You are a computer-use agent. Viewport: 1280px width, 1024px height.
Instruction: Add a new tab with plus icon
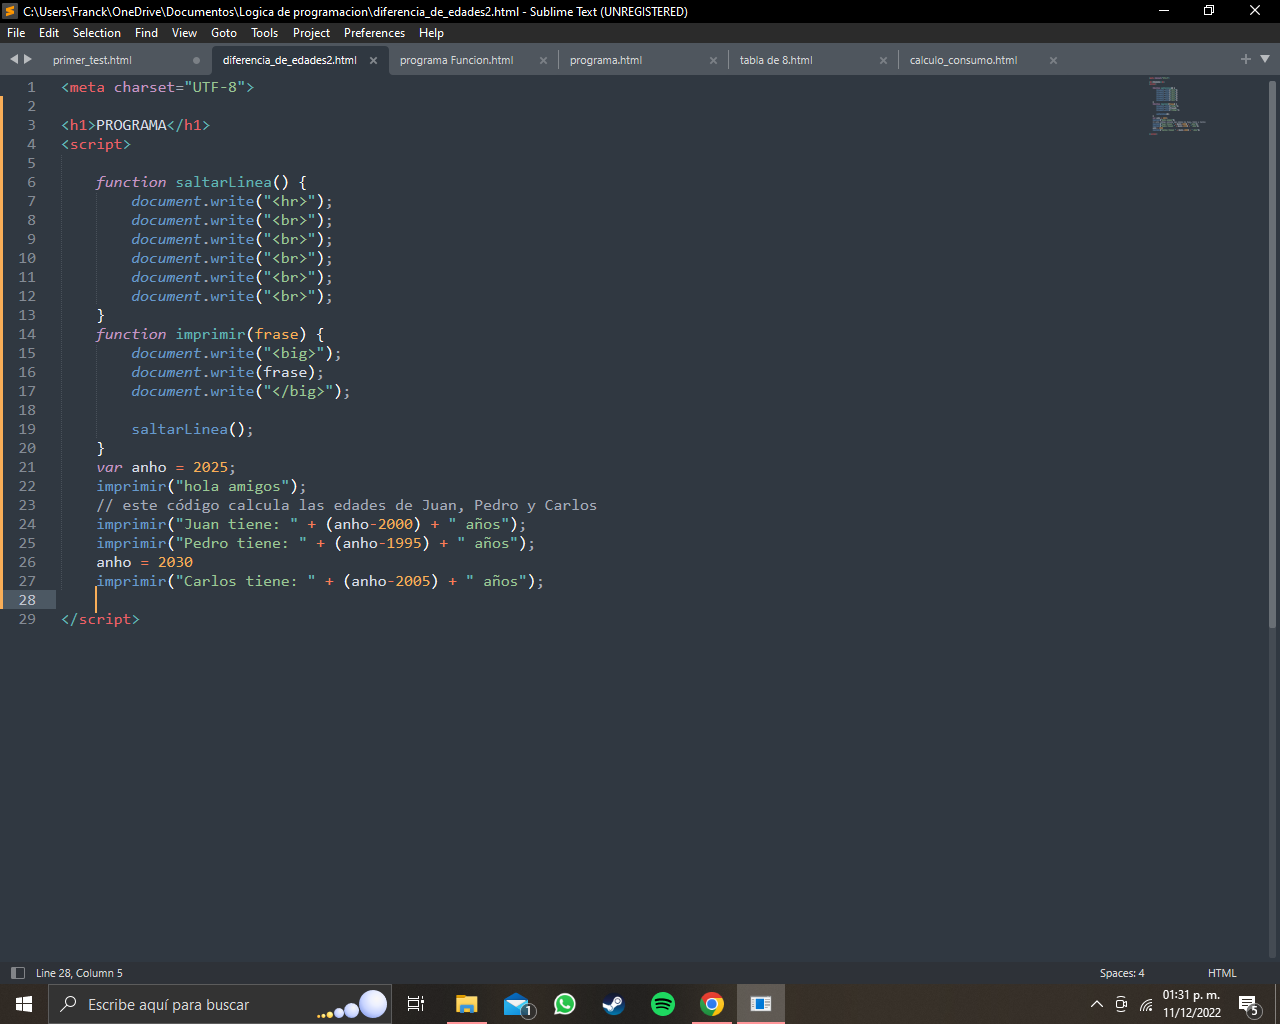click(1246, 59)
